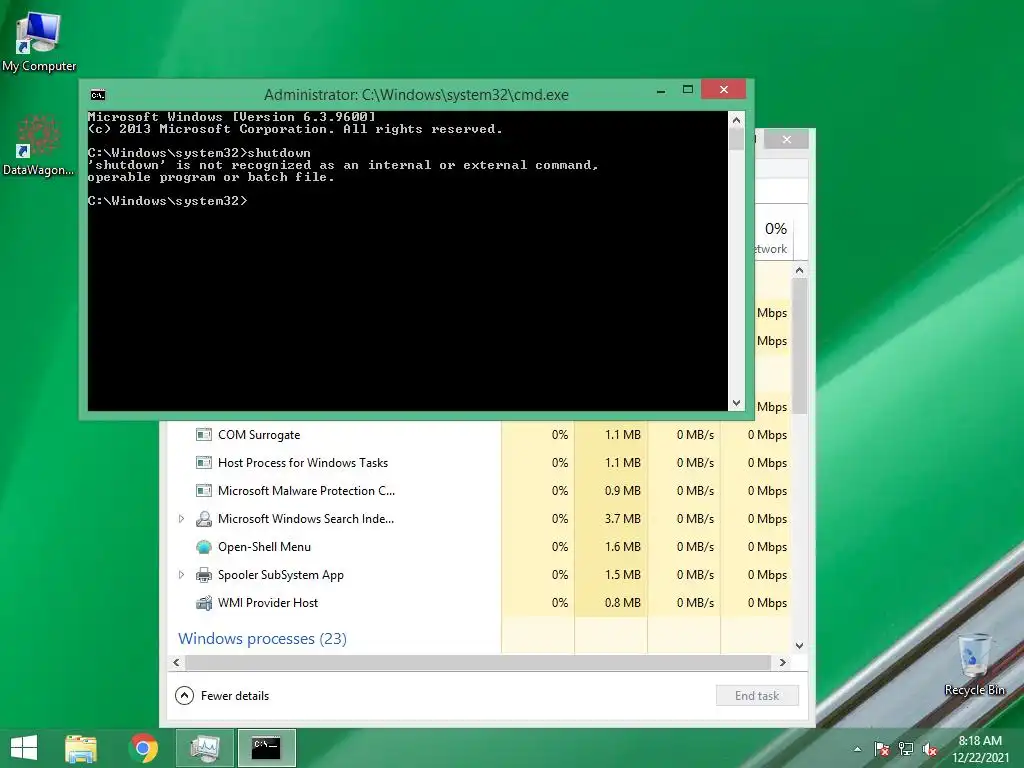Collapse Task Manager with Fewer details

222,696
